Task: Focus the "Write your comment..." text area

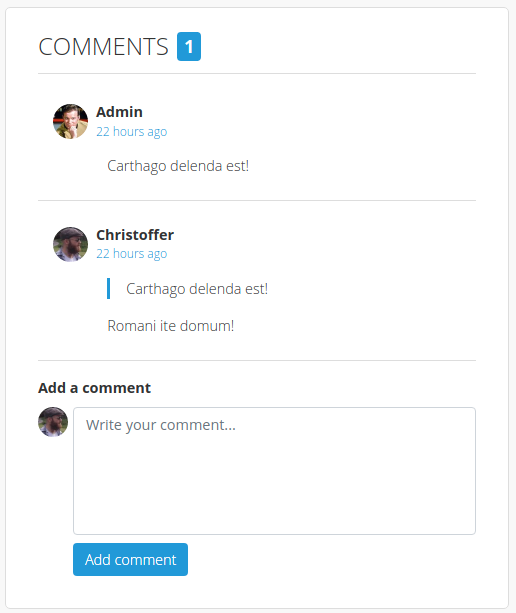Action: click(x=274, y=471)
